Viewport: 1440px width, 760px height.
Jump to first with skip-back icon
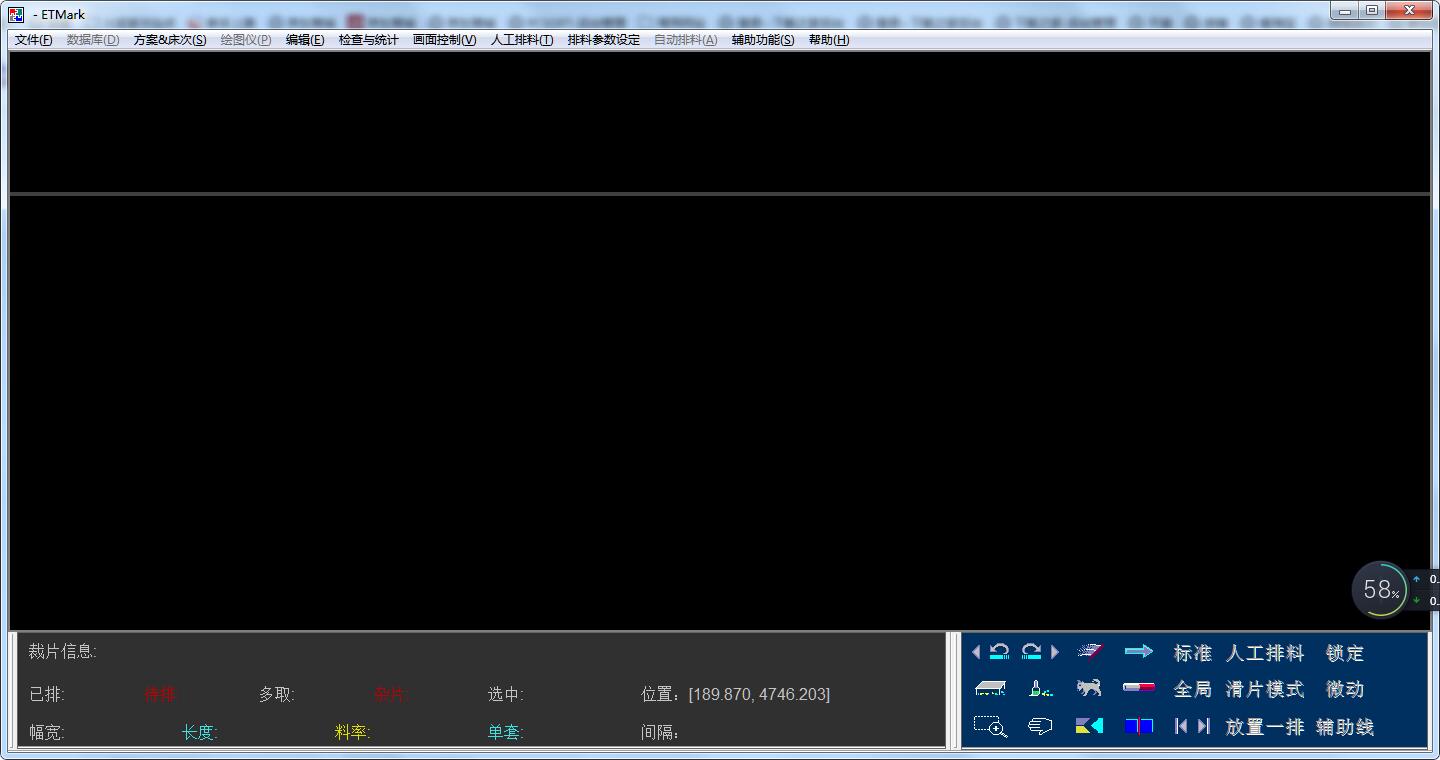click(x=1181, y=727)
